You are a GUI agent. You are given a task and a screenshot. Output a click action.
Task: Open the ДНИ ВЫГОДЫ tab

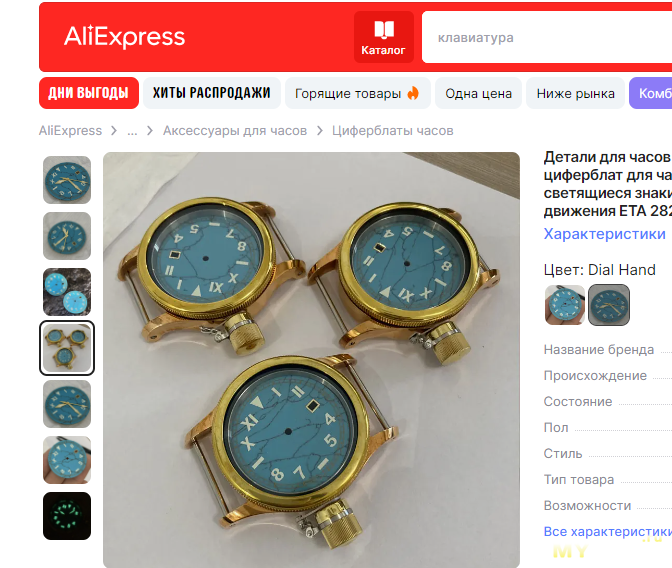89,93
